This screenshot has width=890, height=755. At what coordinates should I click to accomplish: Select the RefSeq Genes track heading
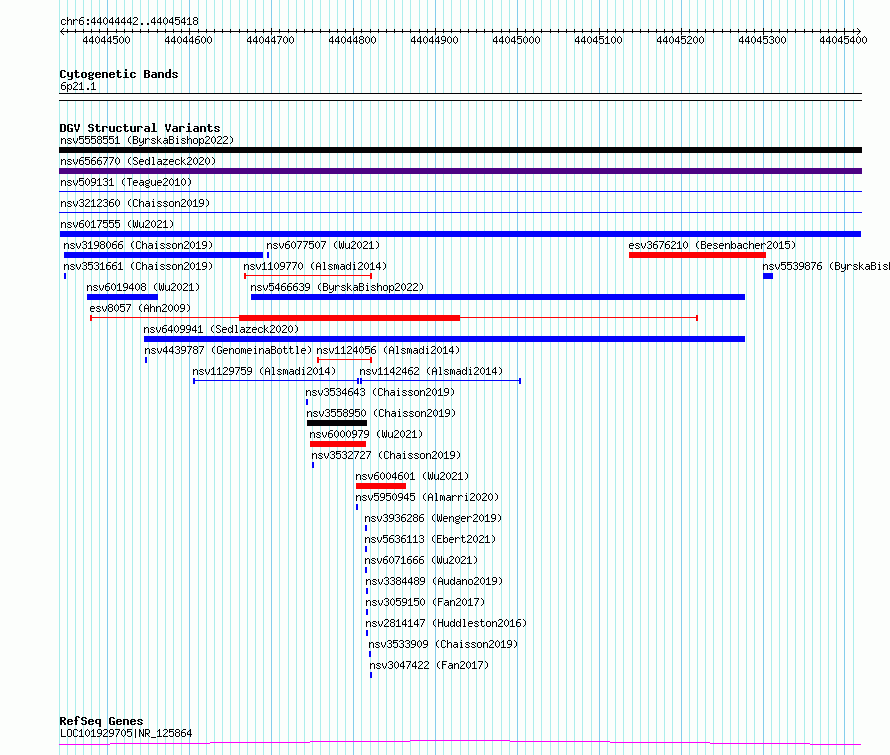pyautogui.click(x=101, y=722)
